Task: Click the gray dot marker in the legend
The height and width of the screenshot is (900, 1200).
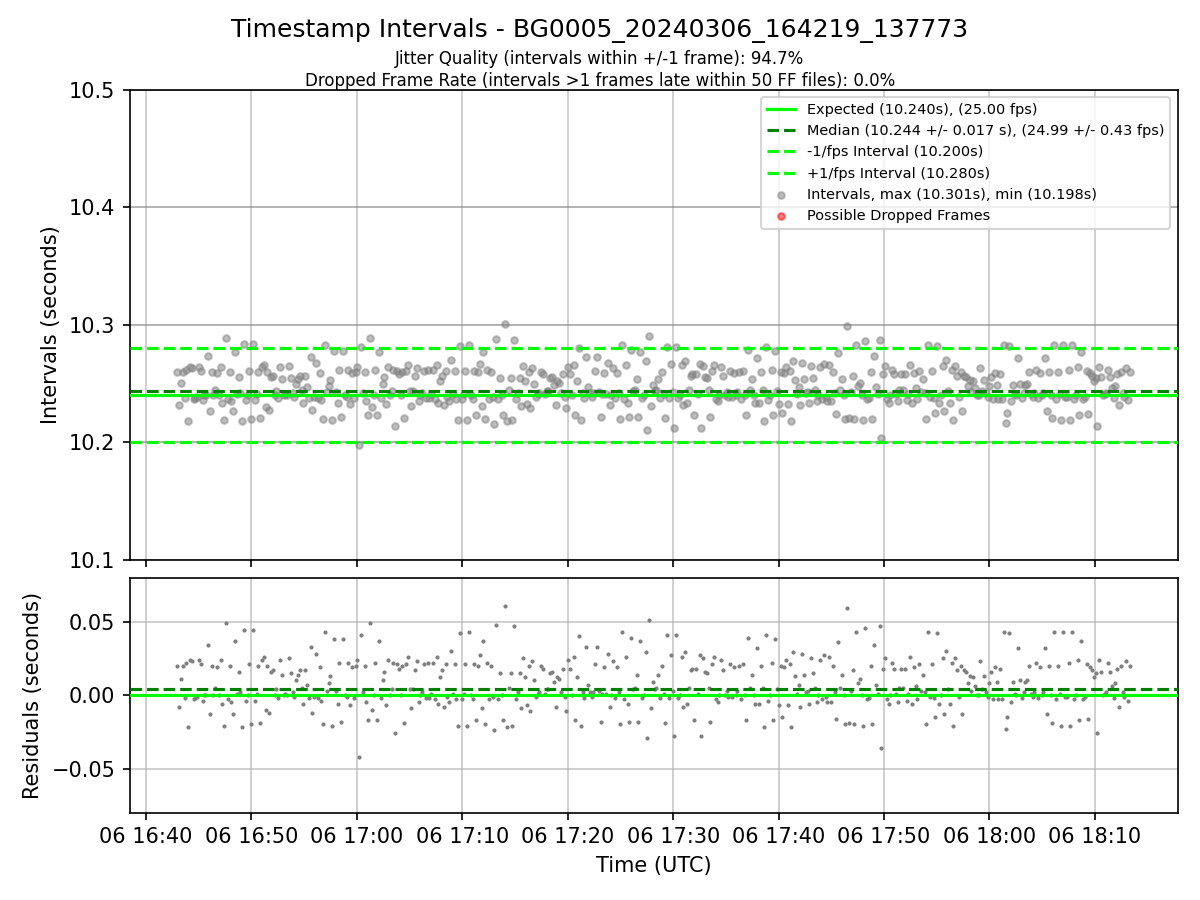Action: (x=782, y=194)
